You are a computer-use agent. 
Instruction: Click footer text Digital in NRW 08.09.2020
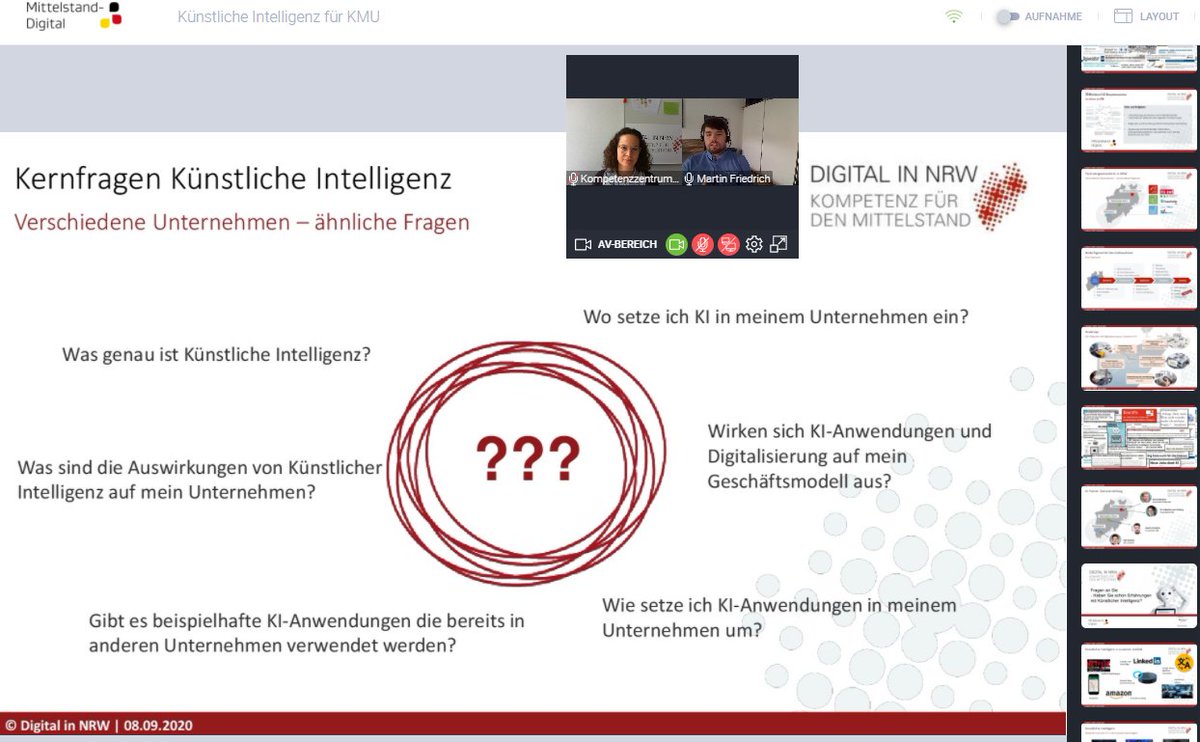[x=98, y=726]
